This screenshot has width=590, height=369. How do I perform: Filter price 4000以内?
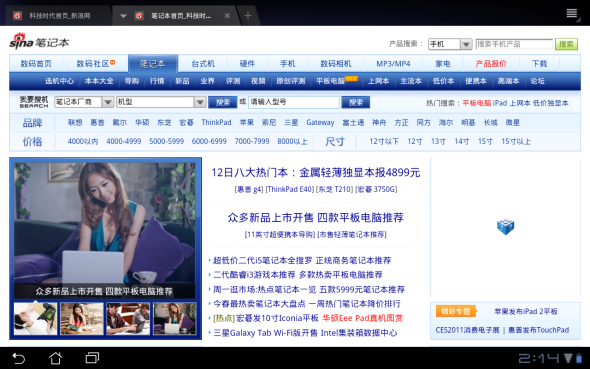click(83, 141)
